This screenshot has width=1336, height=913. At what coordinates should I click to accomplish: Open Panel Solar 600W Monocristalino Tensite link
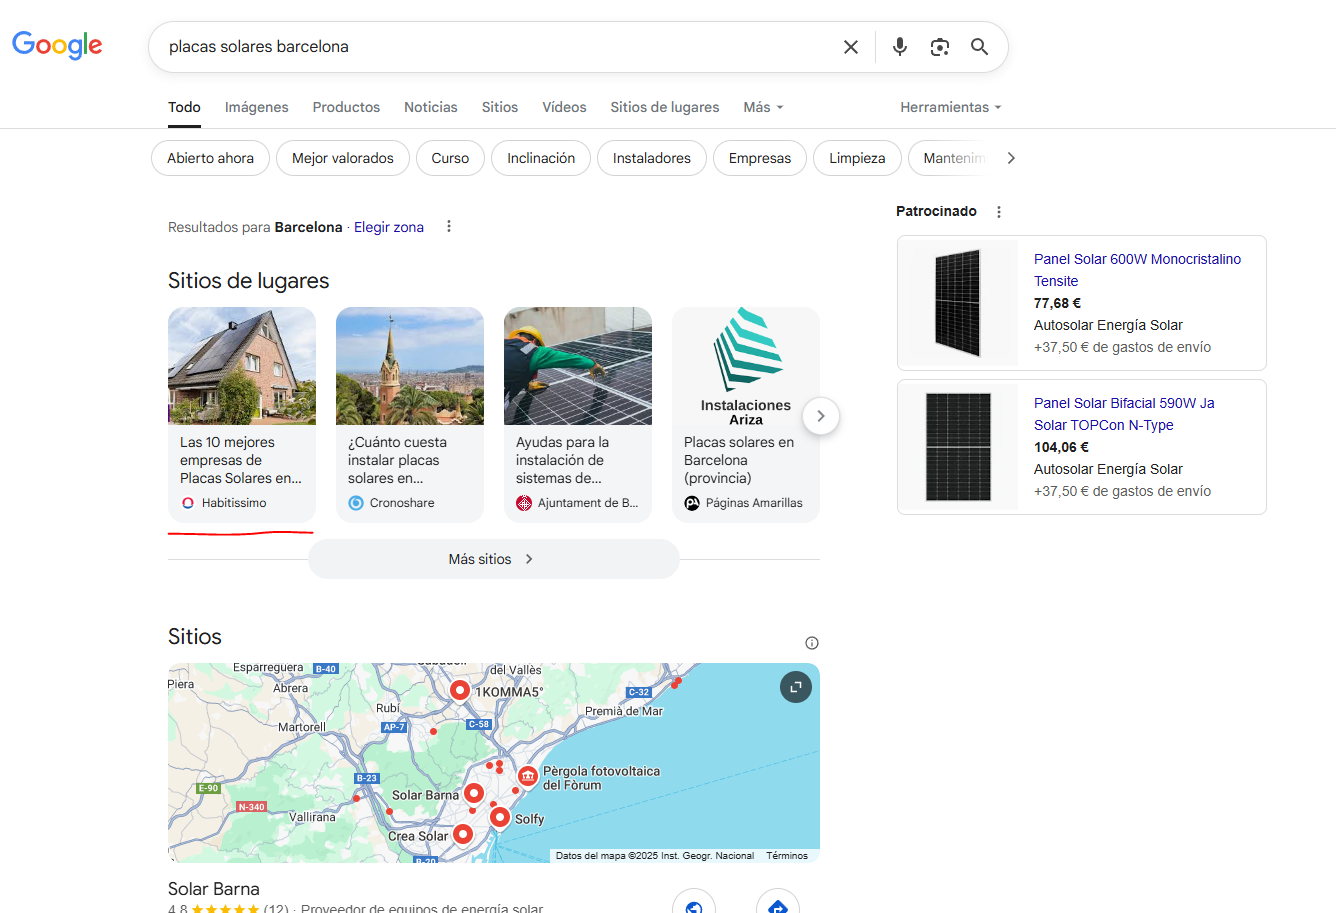(1137, 270)
